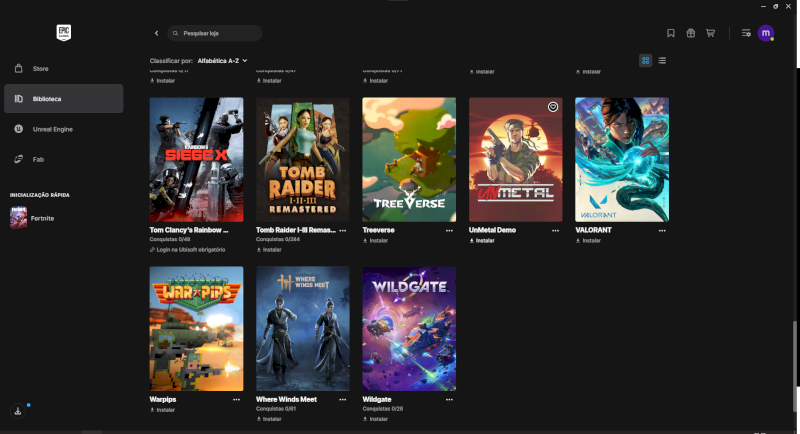Switch to grid view
This screenshot has width=800, height=434.
click(x=645, y=60)
